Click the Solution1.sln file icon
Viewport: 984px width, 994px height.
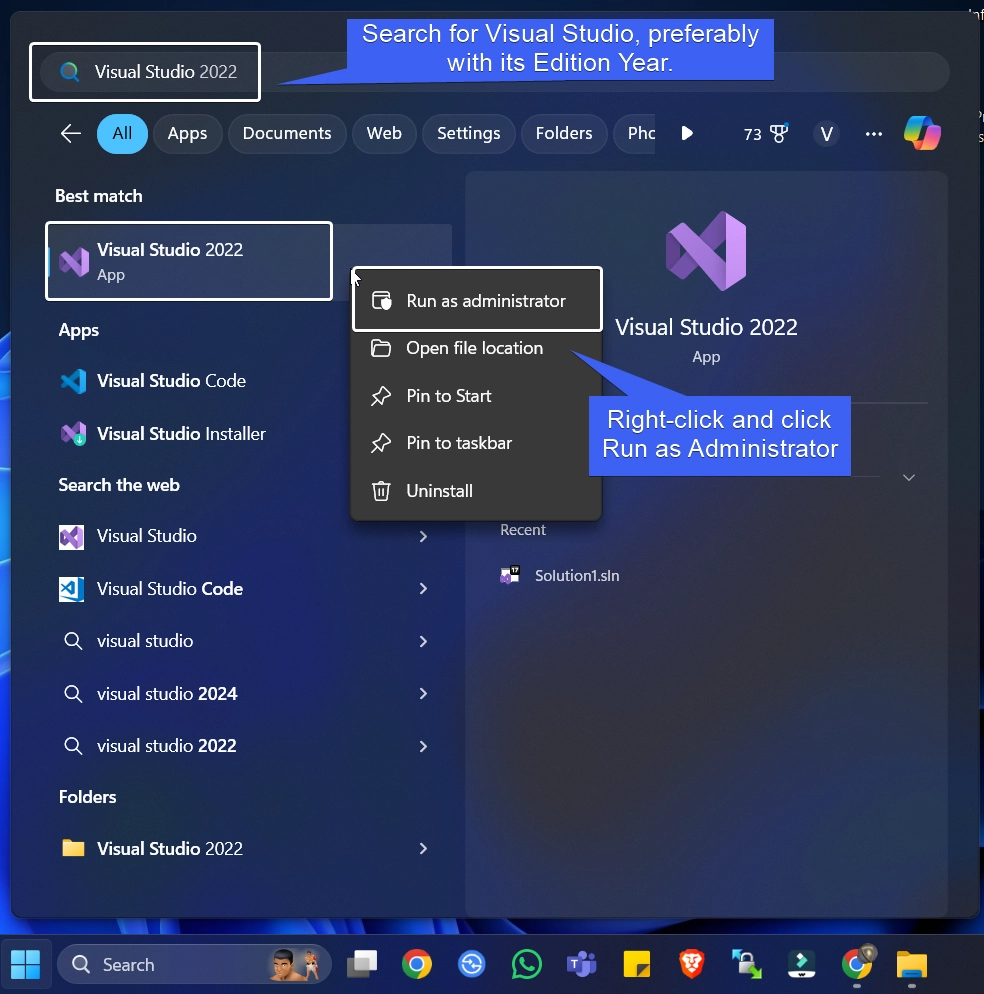[x=510, y=575]
